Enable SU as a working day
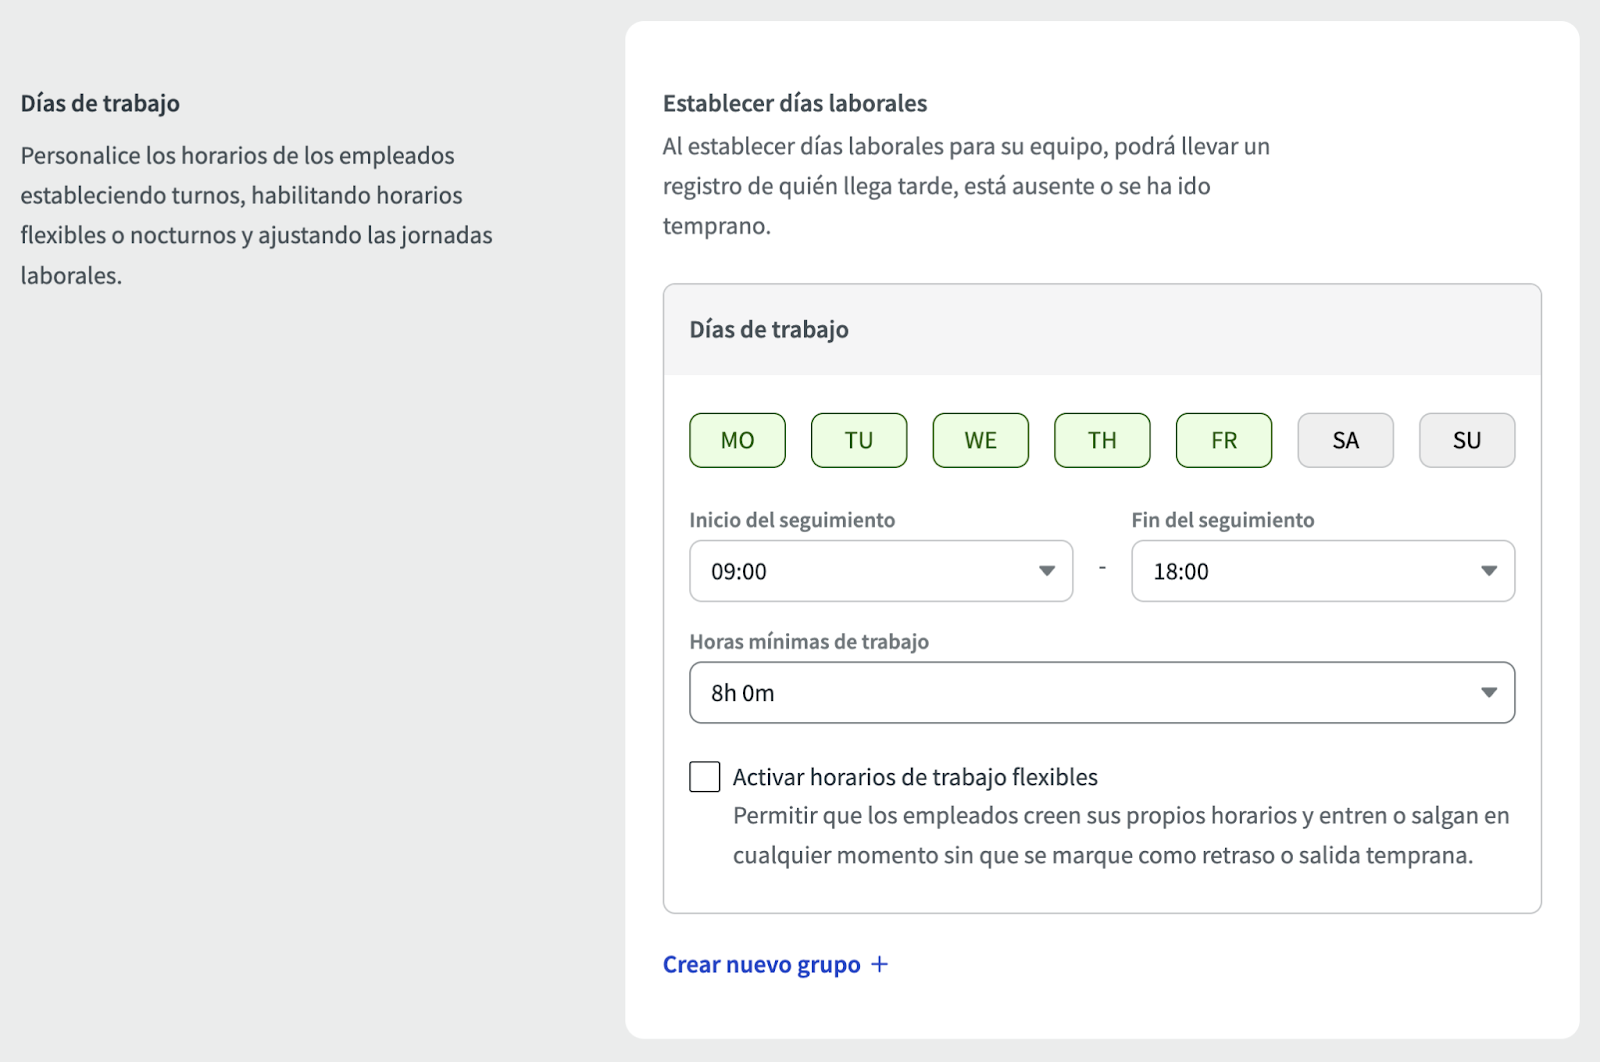Viewport: 1600px width, 1062px height. (1467, 440)
